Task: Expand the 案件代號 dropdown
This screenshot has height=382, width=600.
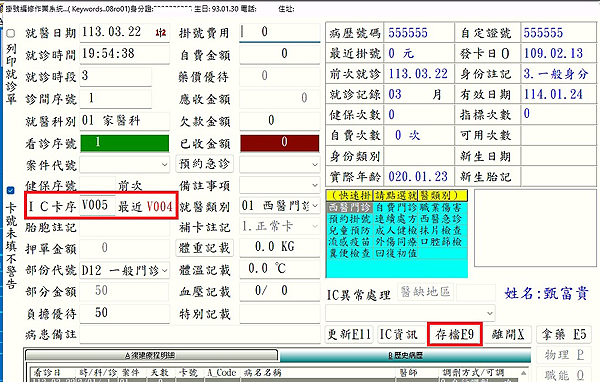Action: tap(164, 165)
